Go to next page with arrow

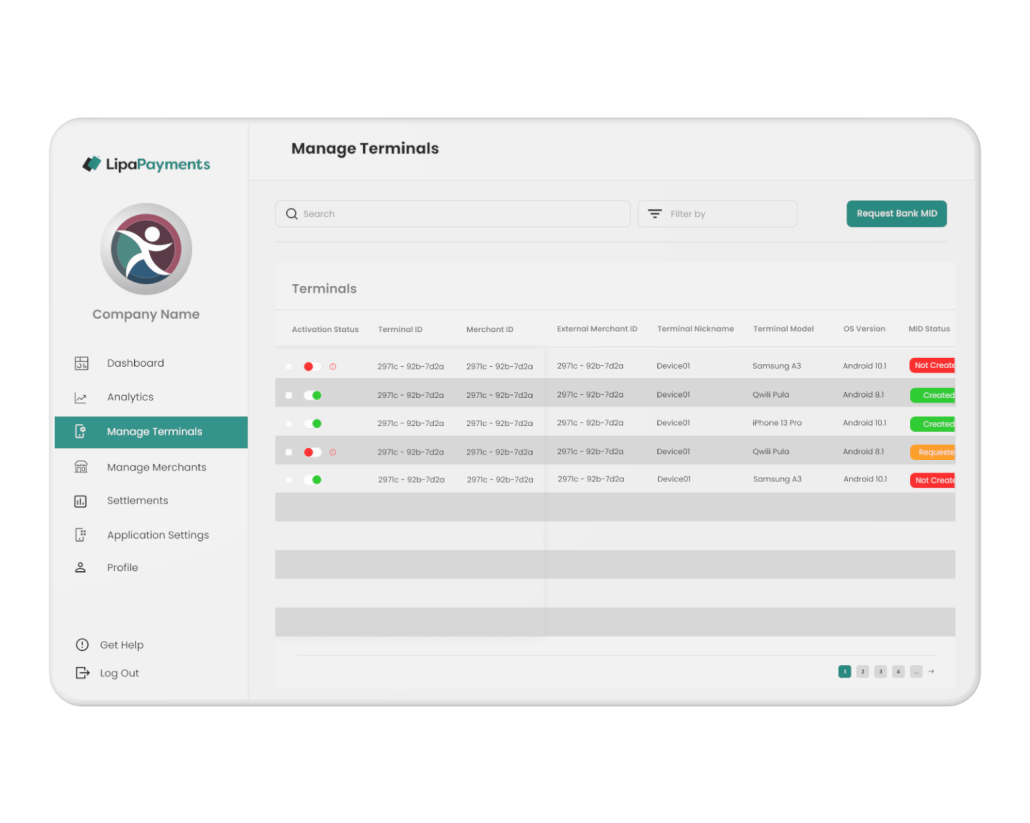[x=931, y=672]
